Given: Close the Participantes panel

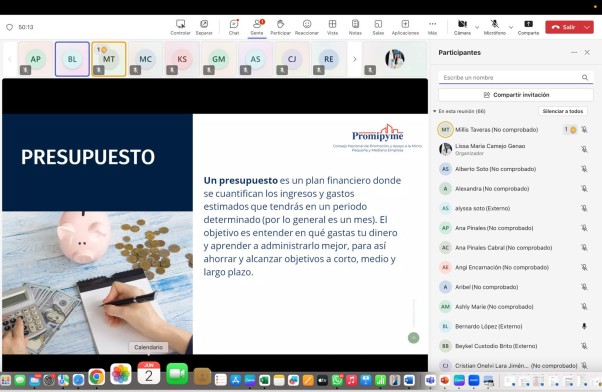Looking at the screenshot, I should tap(587, 52).
